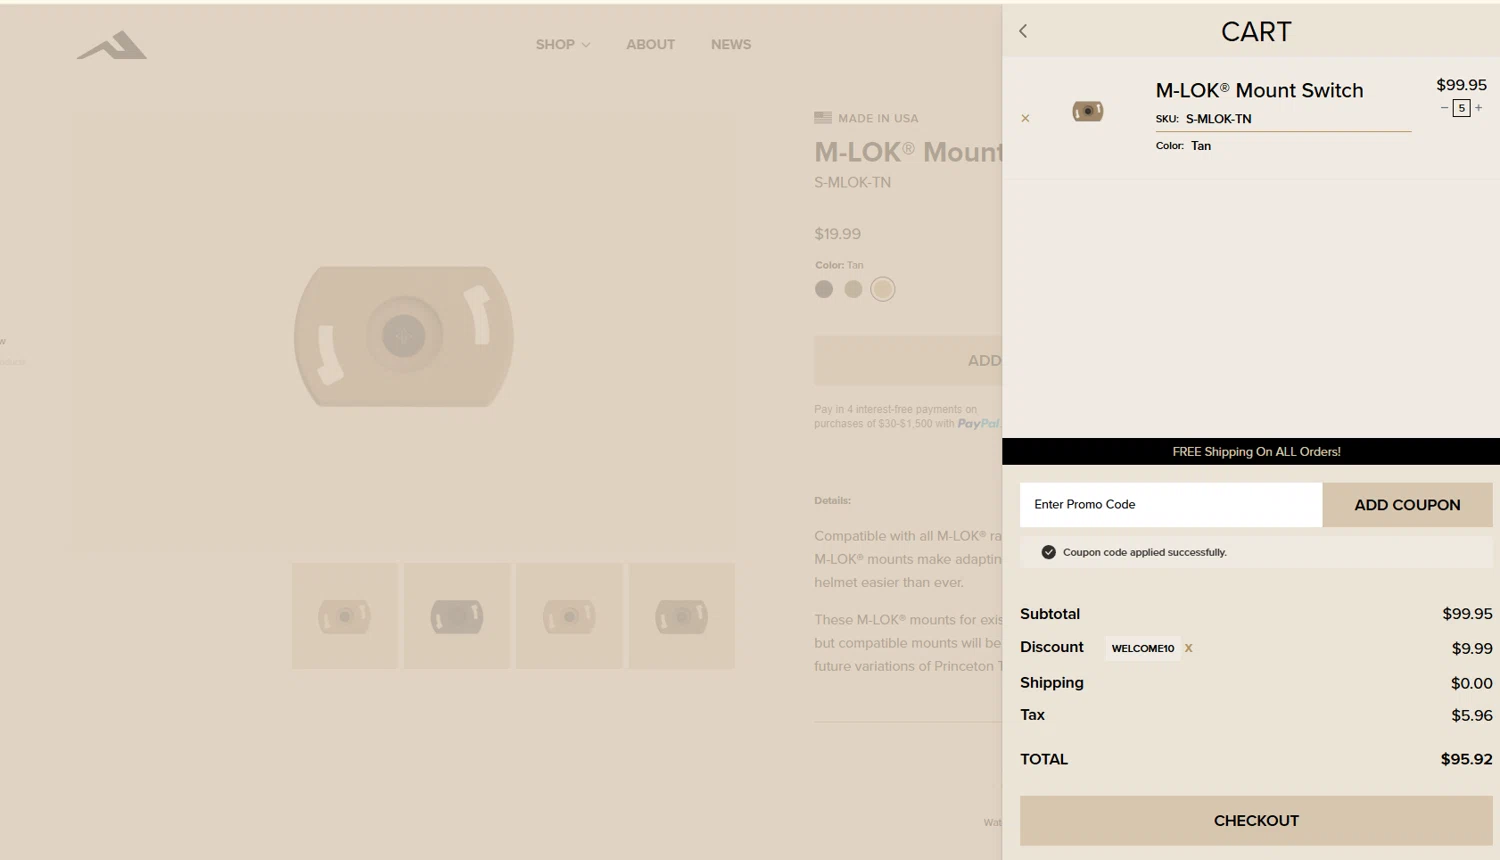This screenshot has height=860, width=1500.
Task: Click the cart item price $99.95
Action: tap(1461, 85)
